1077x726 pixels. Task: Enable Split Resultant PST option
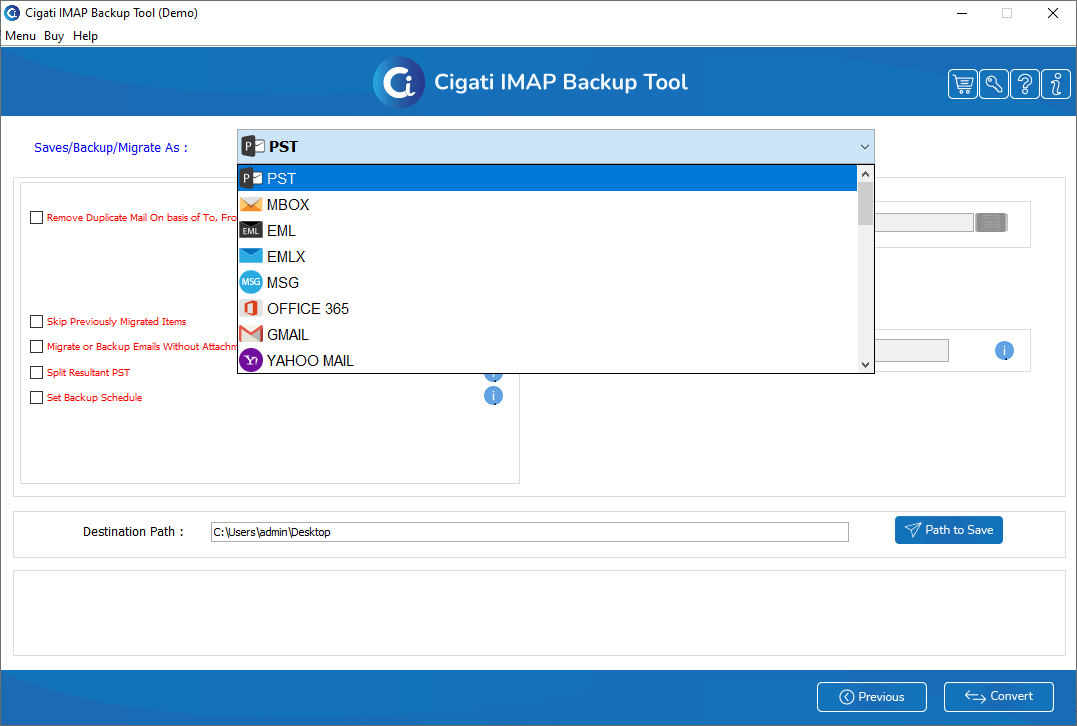pyautogui.click(x=36, y=372)
